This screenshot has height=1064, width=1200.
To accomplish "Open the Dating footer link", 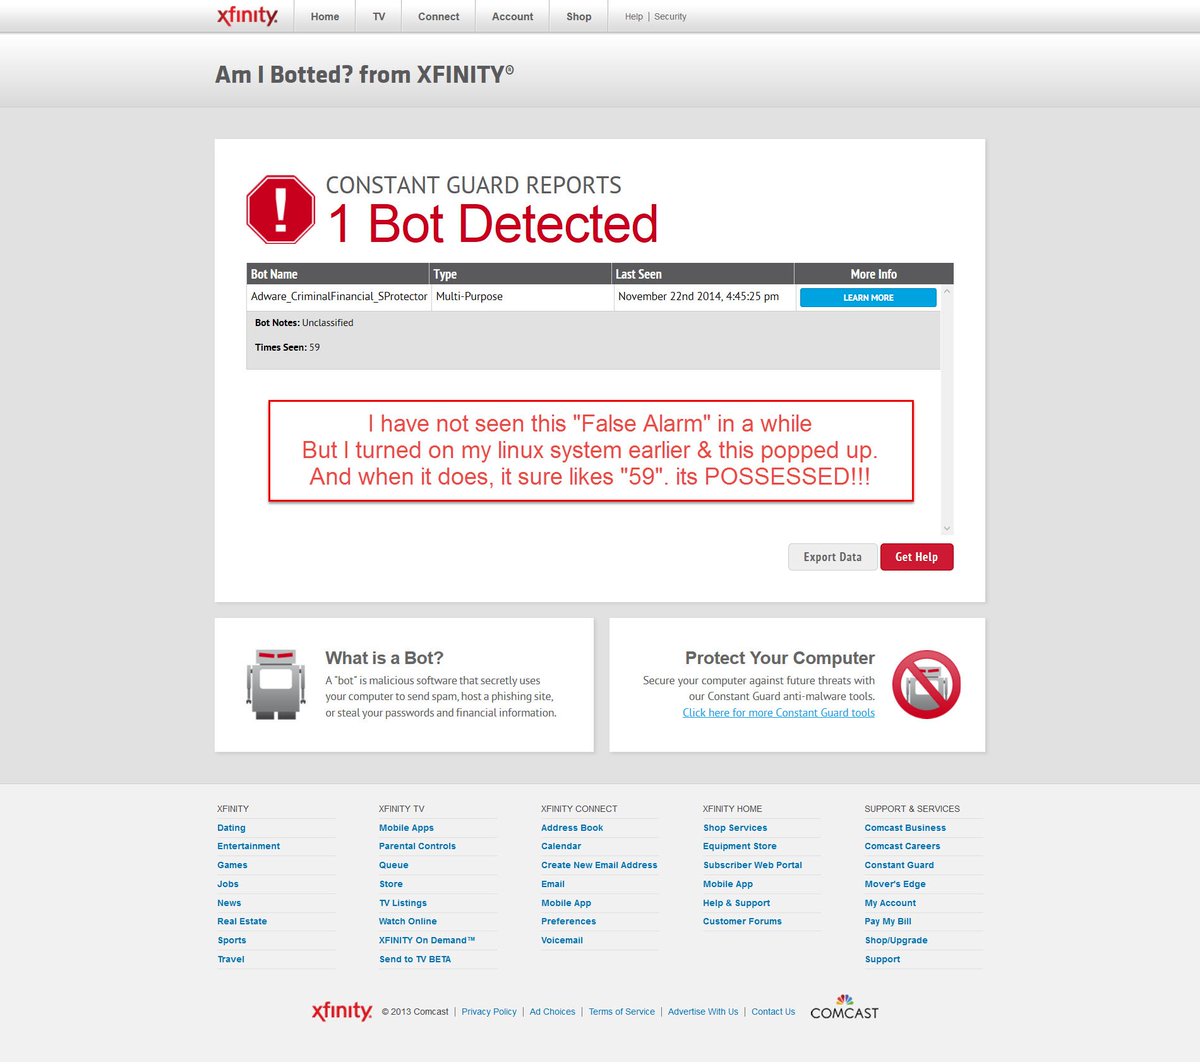I will [x=231, y=828].
